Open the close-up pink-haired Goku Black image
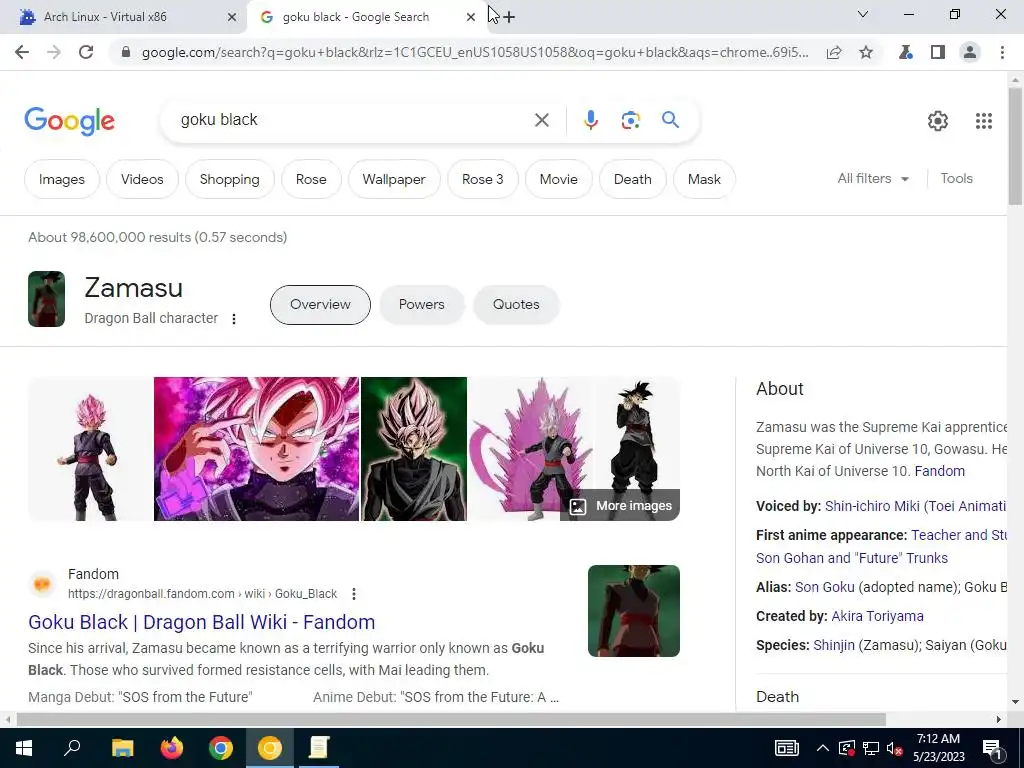 click(x=257, y=449)
